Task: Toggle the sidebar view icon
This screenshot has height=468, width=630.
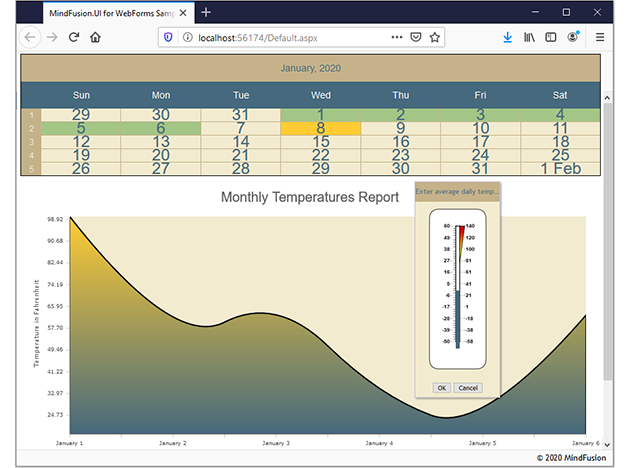Action: (550, 37)
